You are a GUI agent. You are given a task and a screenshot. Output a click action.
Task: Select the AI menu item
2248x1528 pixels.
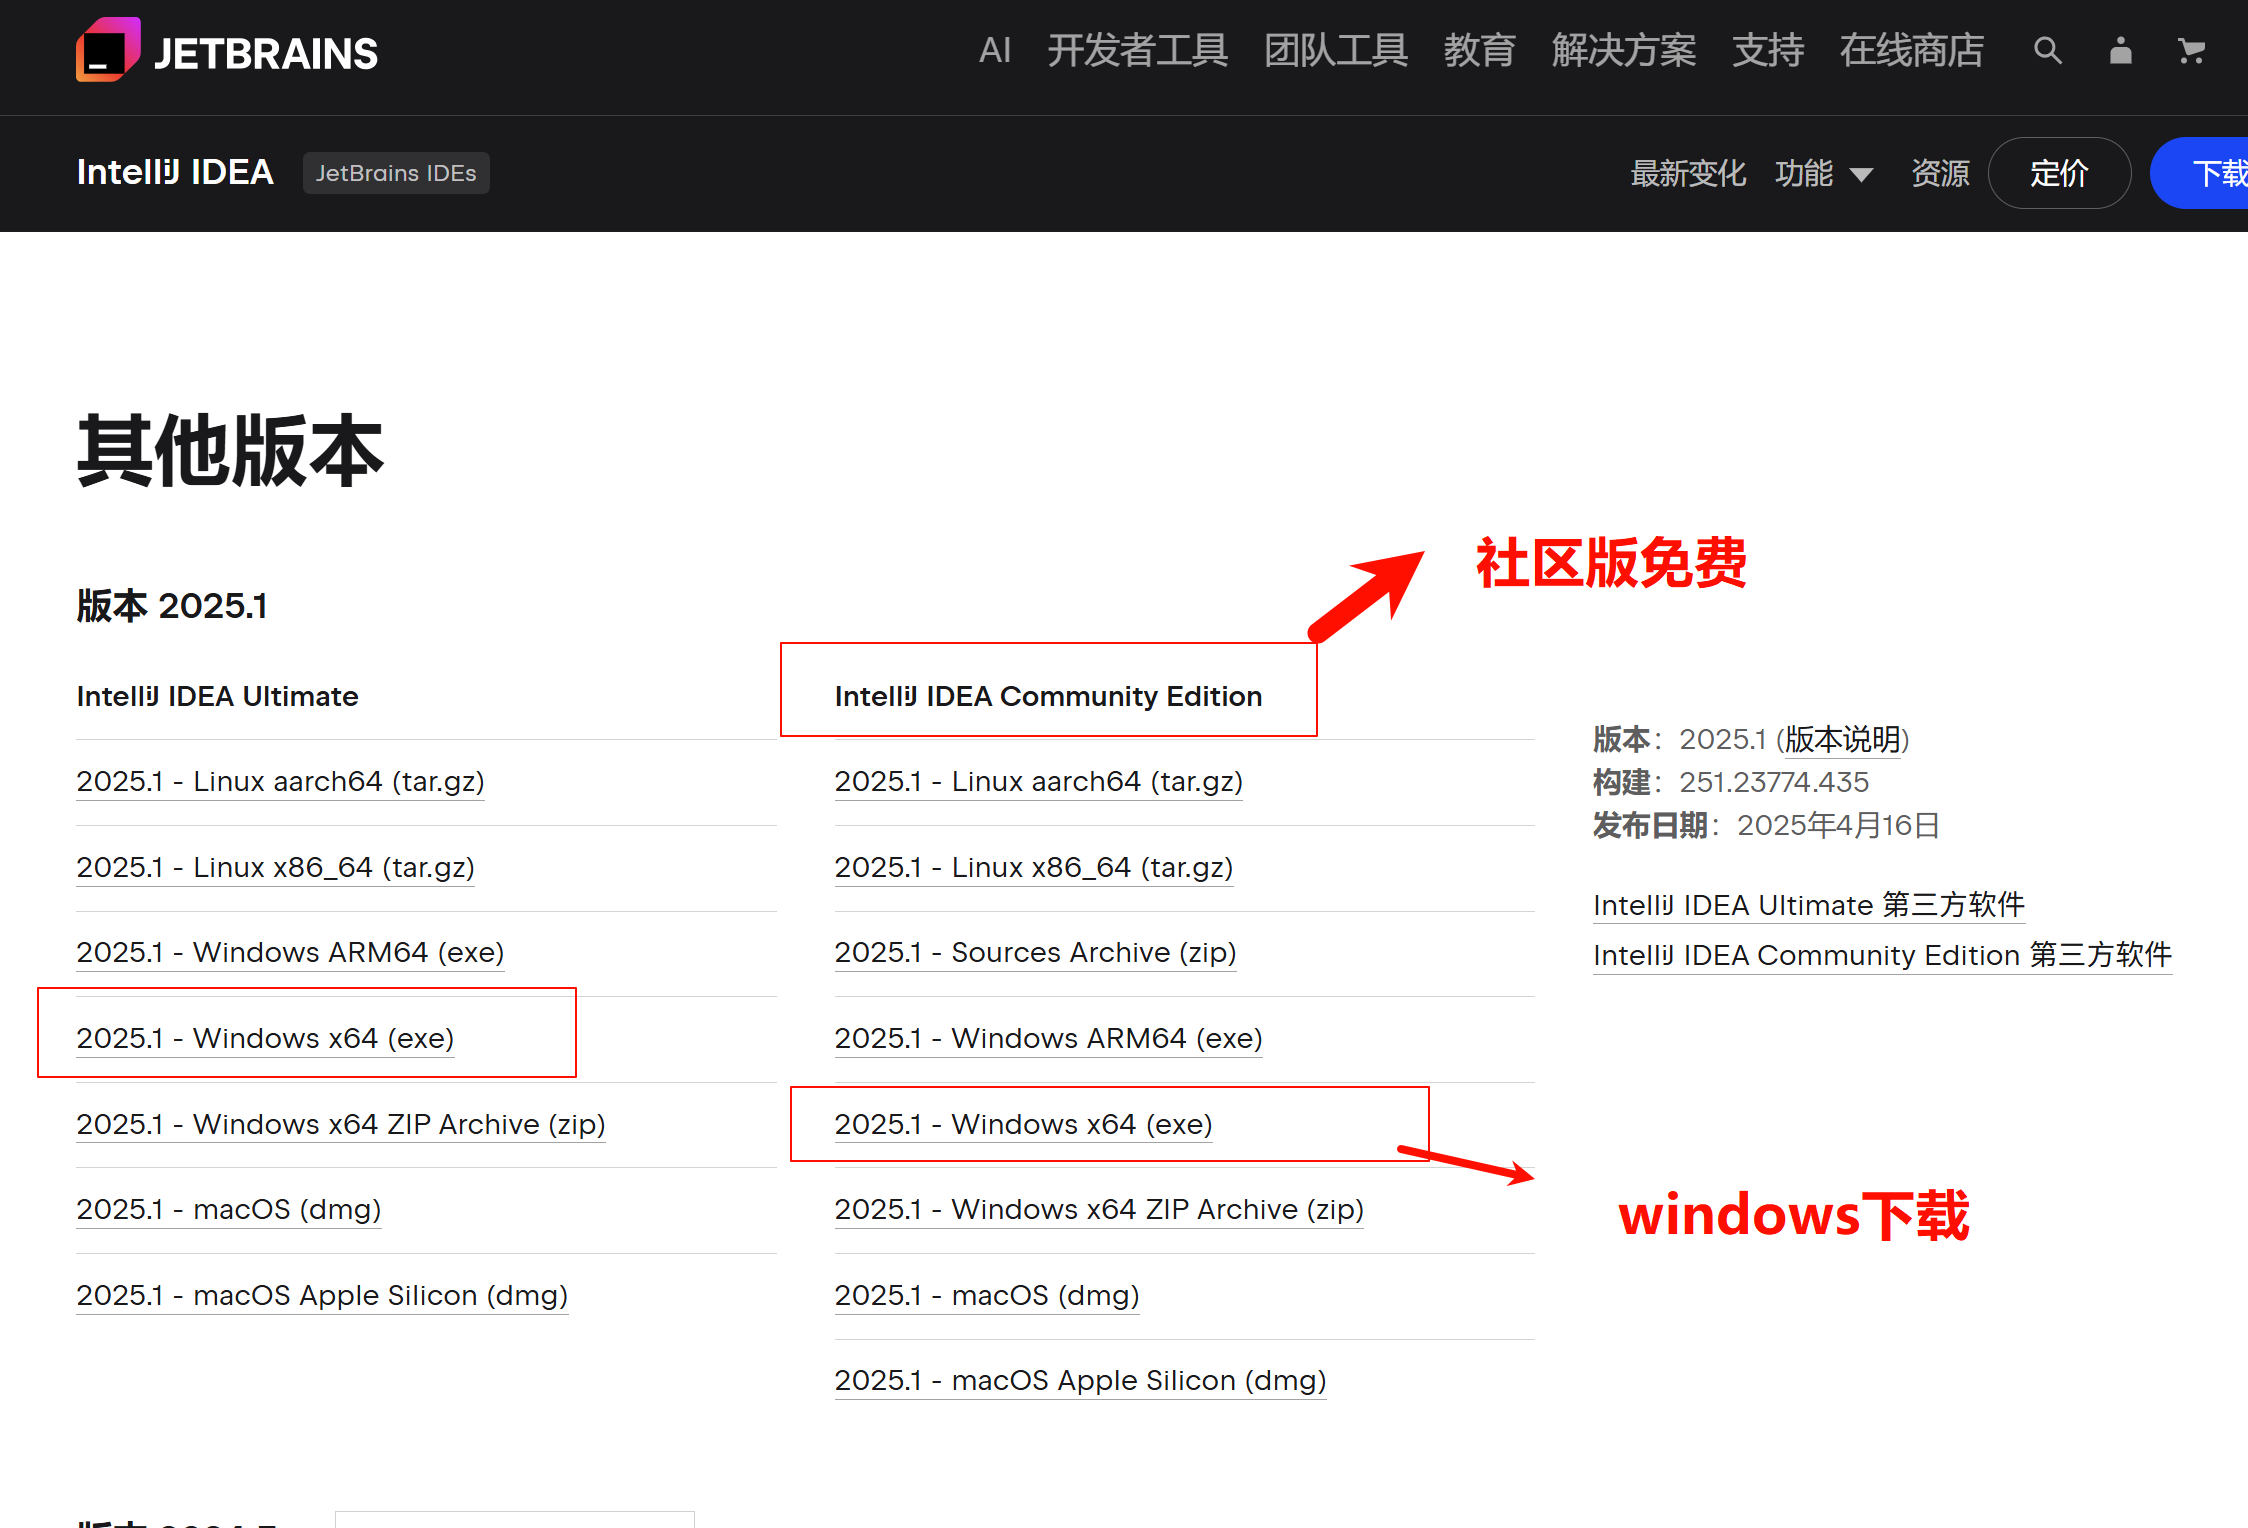click(x=994, y=50)
